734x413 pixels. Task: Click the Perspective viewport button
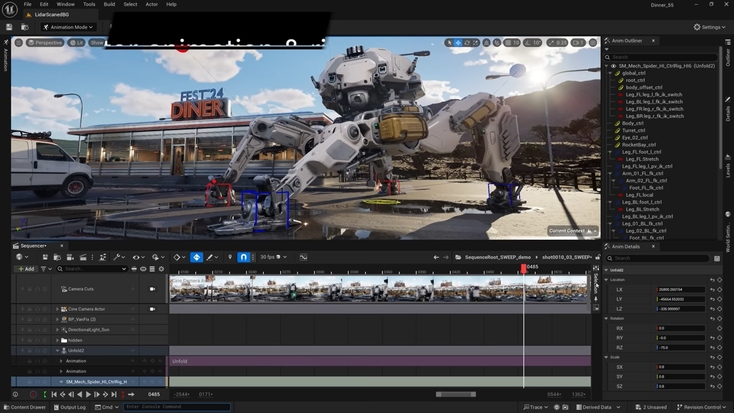coord(45,43)
